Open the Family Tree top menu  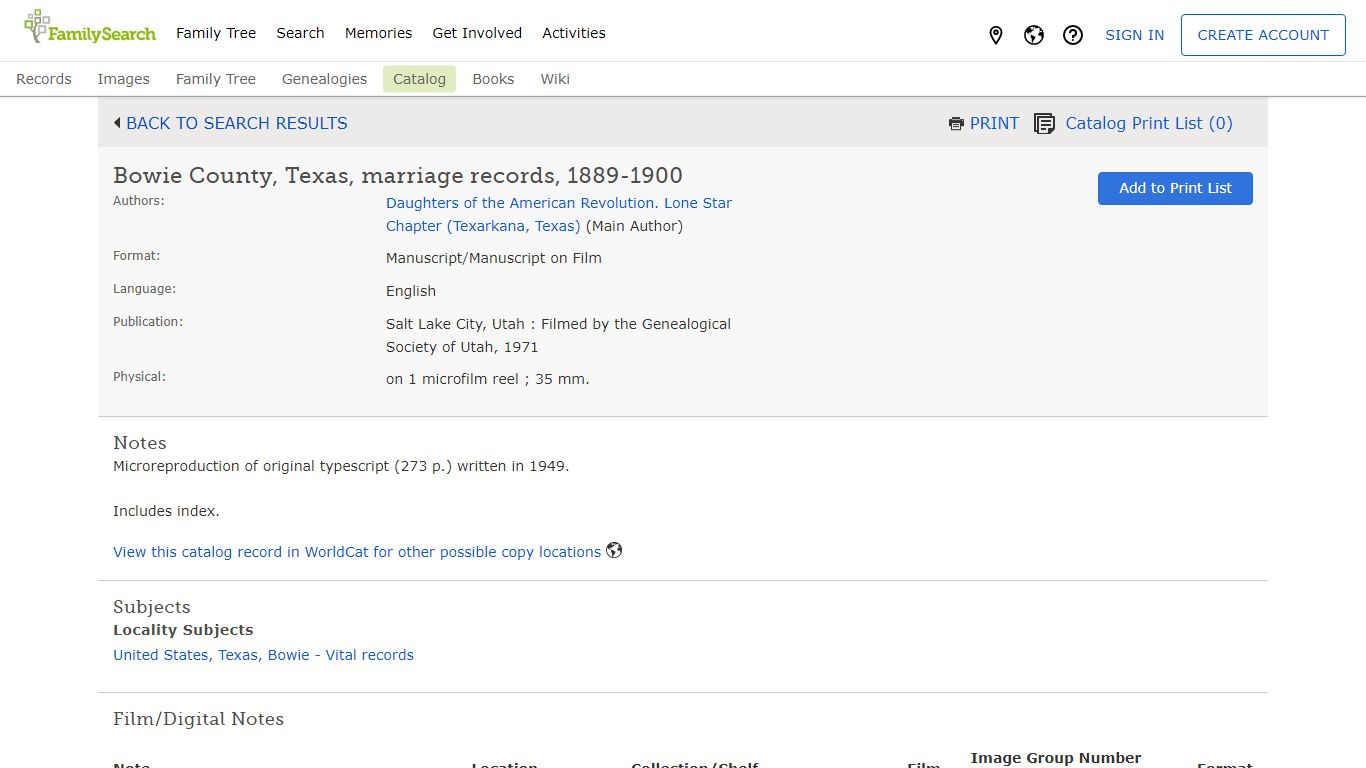coord(216,33)
